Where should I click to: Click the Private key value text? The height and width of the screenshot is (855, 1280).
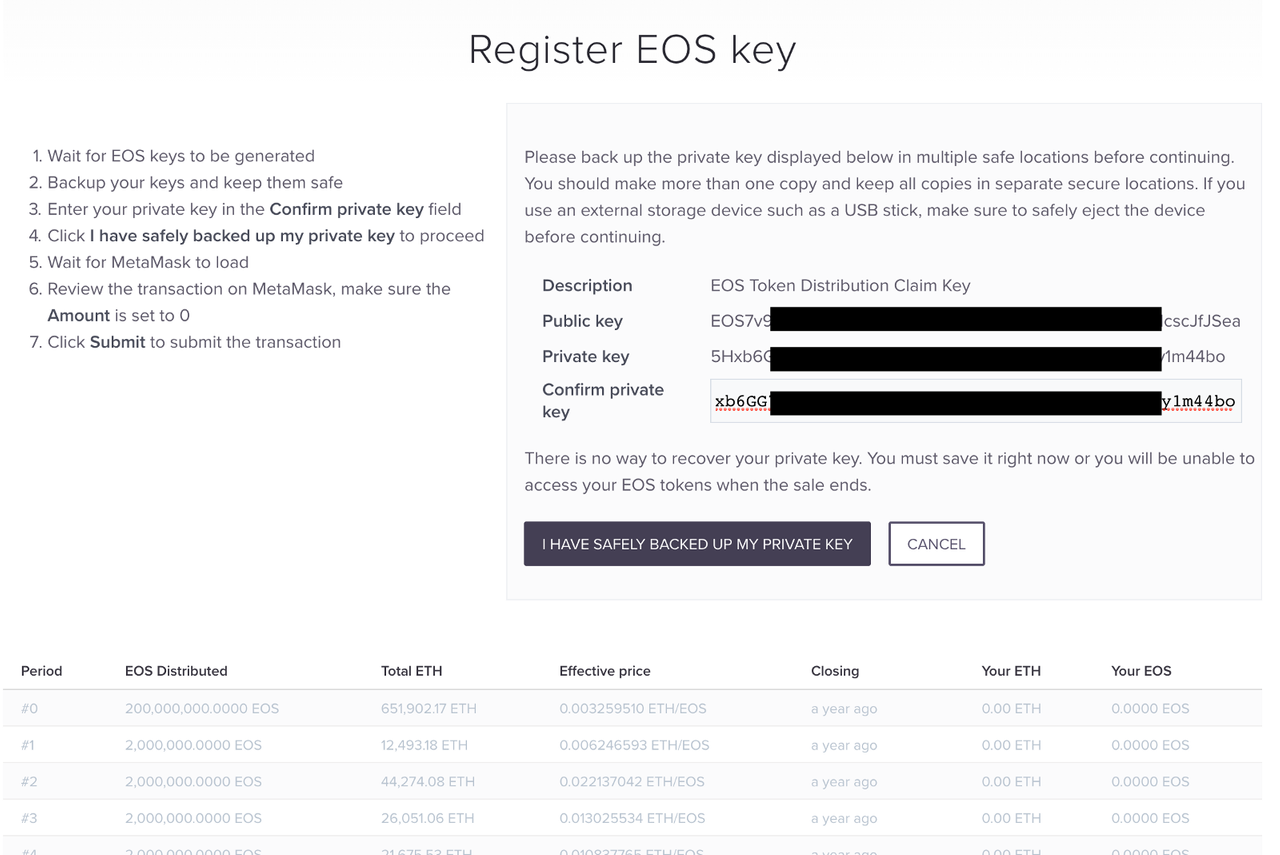tap(966, 357)
